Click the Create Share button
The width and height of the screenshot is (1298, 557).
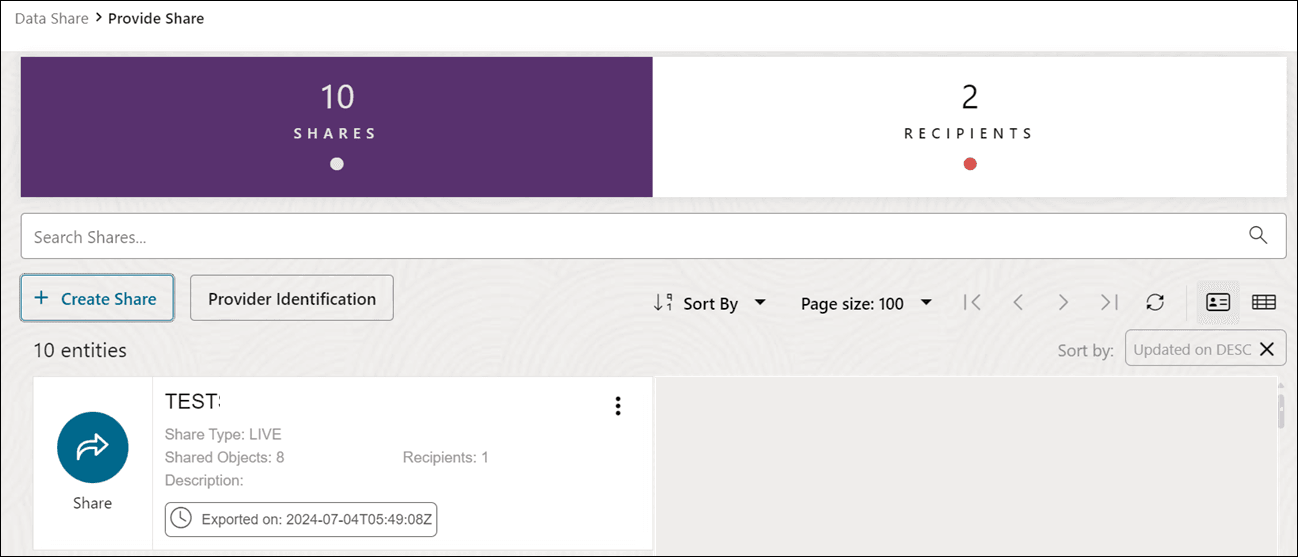97,298
